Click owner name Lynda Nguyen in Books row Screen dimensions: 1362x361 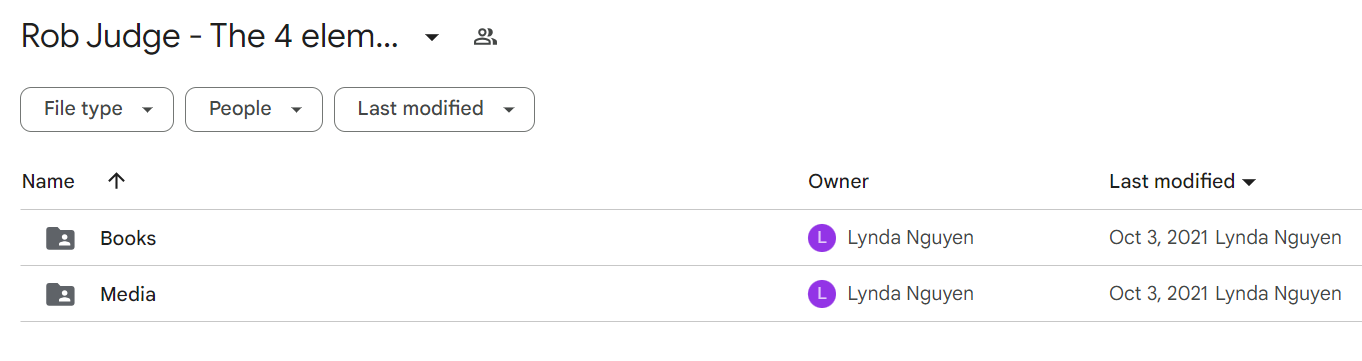click(910, 238)
